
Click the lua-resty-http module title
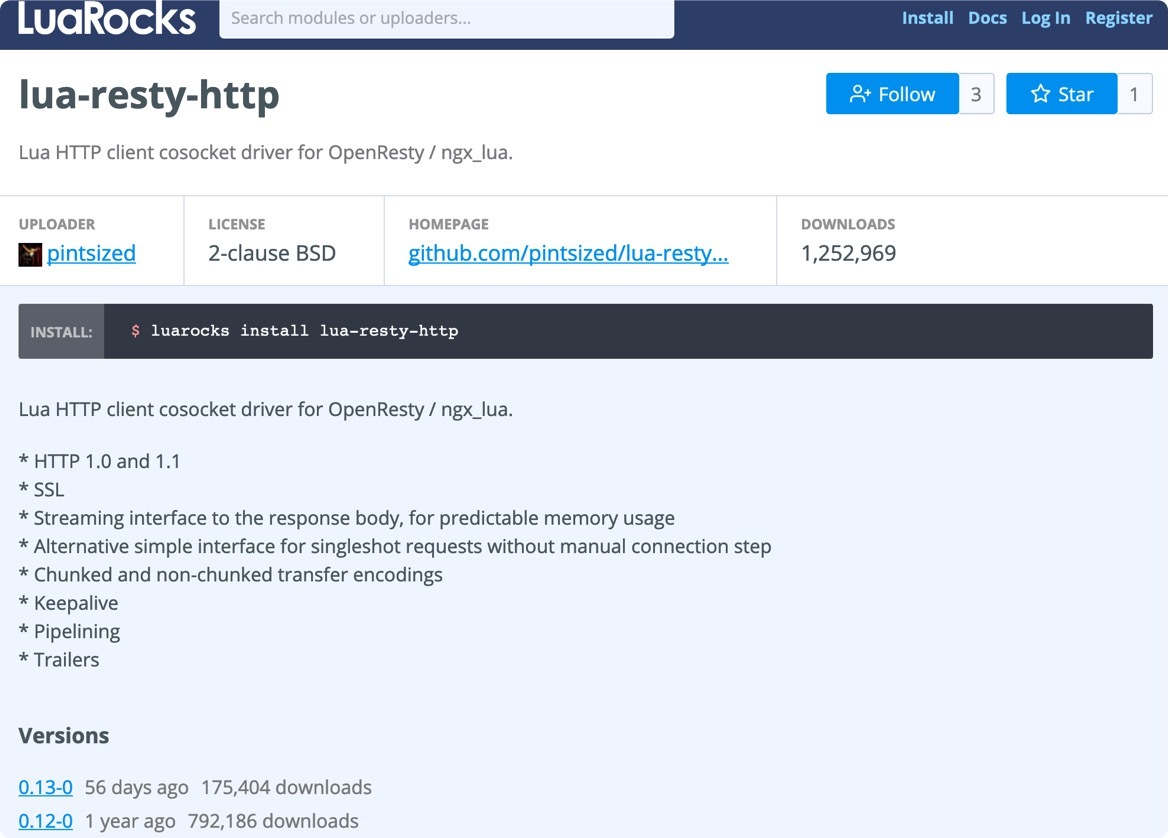[149, 95]
